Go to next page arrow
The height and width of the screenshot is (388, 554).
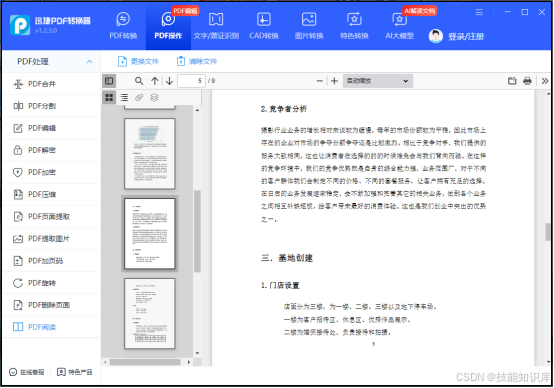click(170, 81)
